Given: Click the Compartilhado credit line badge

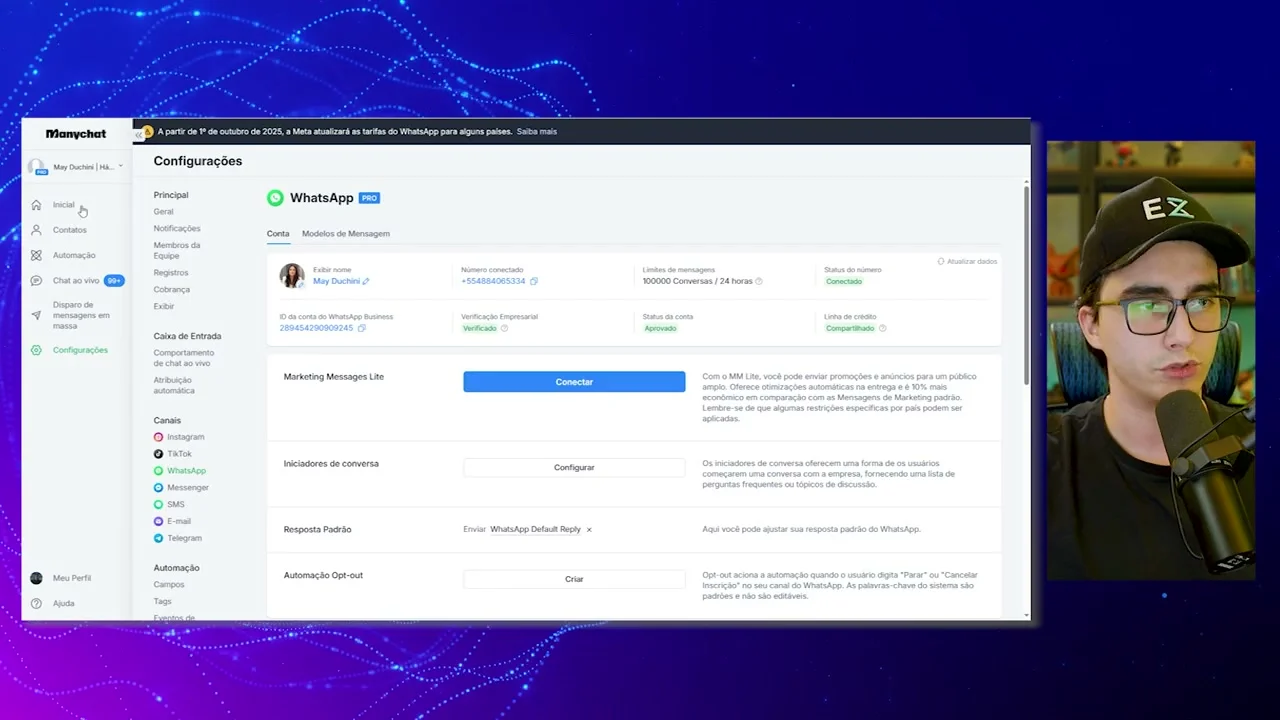Looking at the screenshot, I should (850, 328).
